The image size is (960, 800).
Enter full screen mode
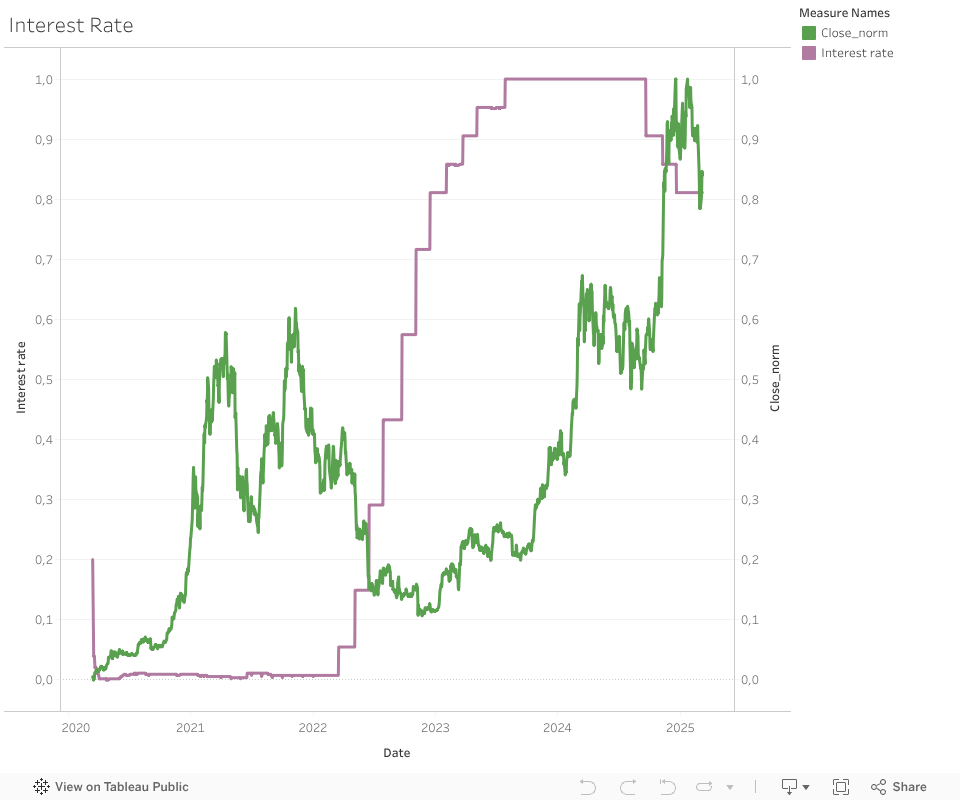[x=841, y=787]
